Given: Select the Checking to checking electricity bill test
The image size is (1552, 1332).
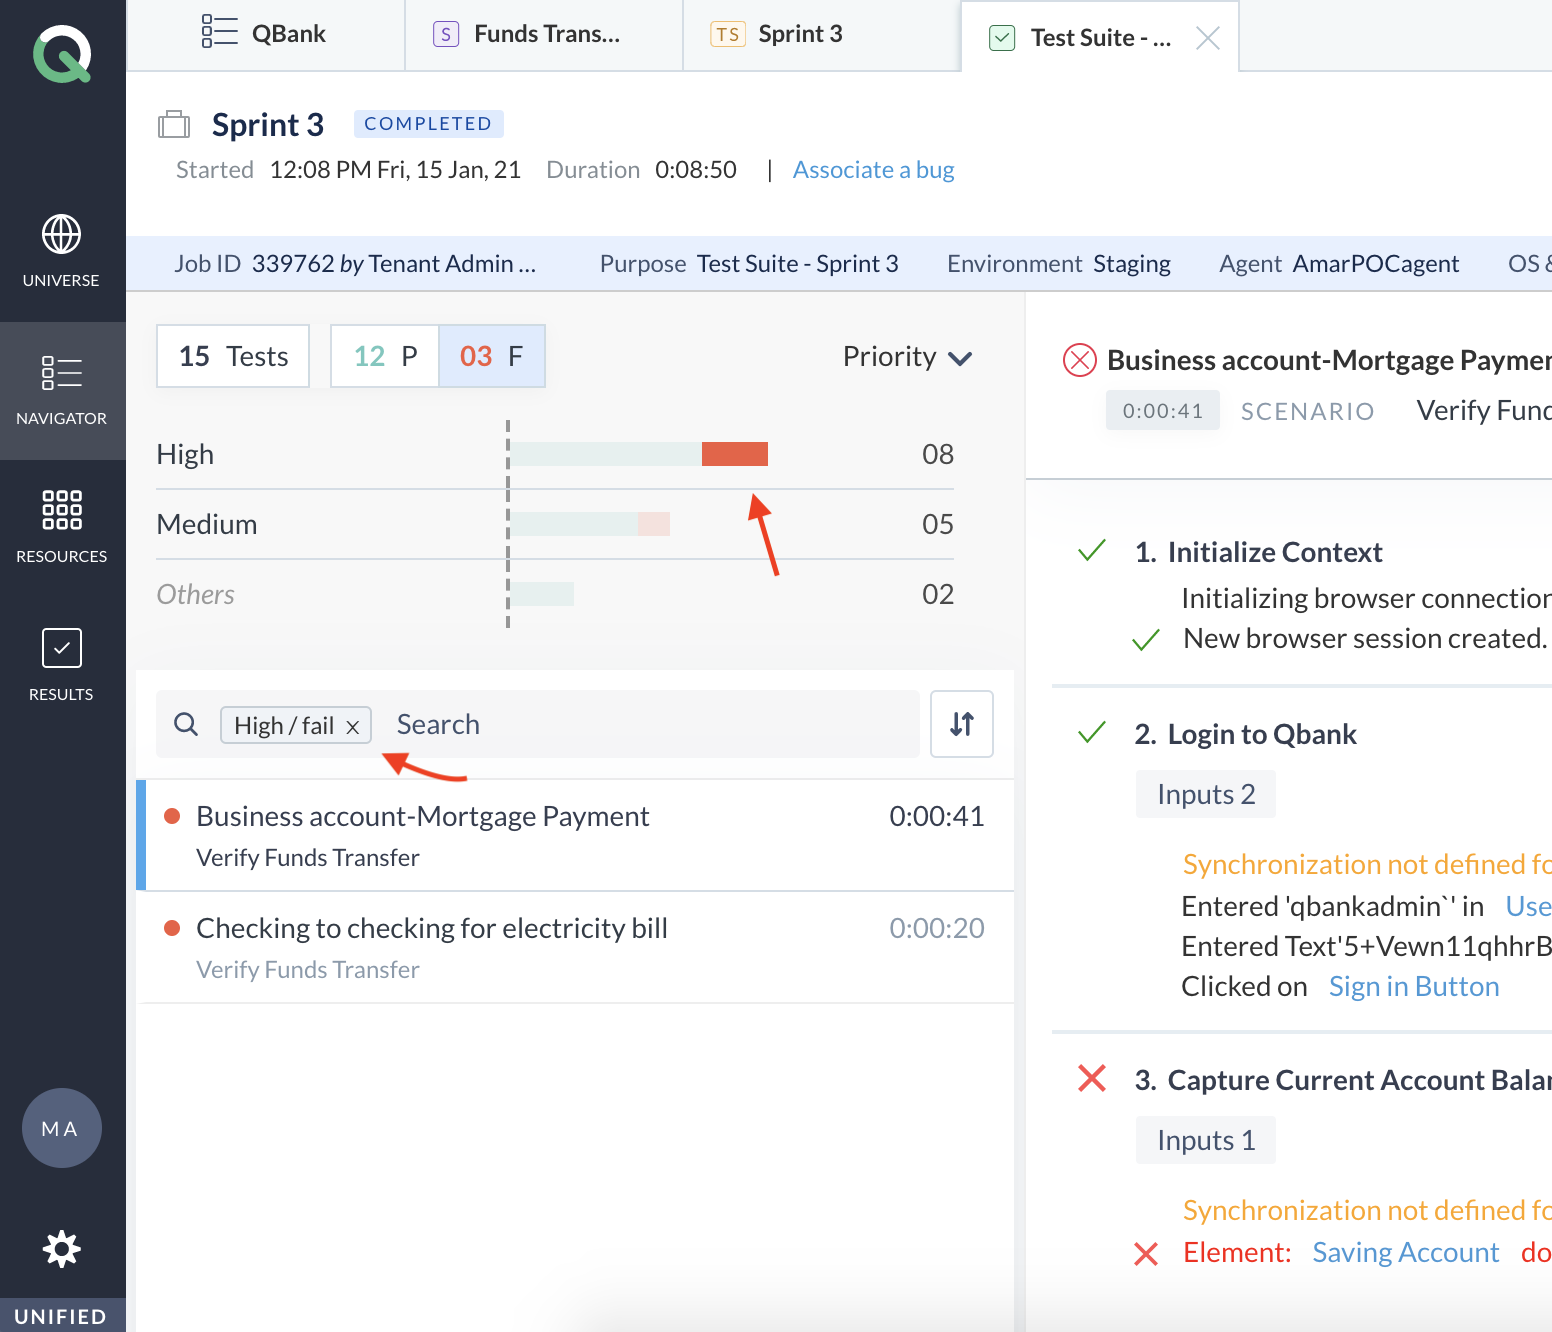Looking at the screenshot, I should pos(576,947).
